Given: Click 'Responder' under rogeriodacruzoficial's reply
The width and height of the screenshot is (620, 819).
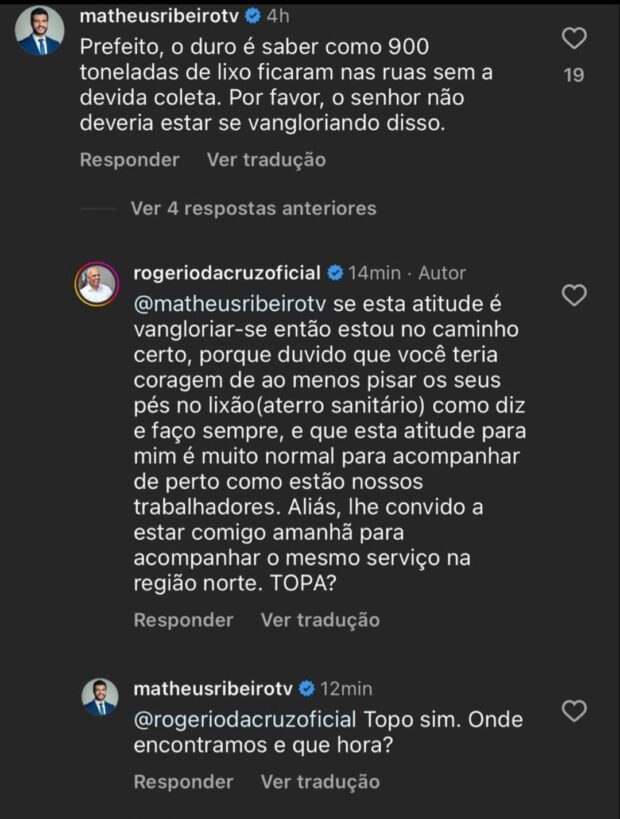Looking at the screenshot, I should 183,620.
